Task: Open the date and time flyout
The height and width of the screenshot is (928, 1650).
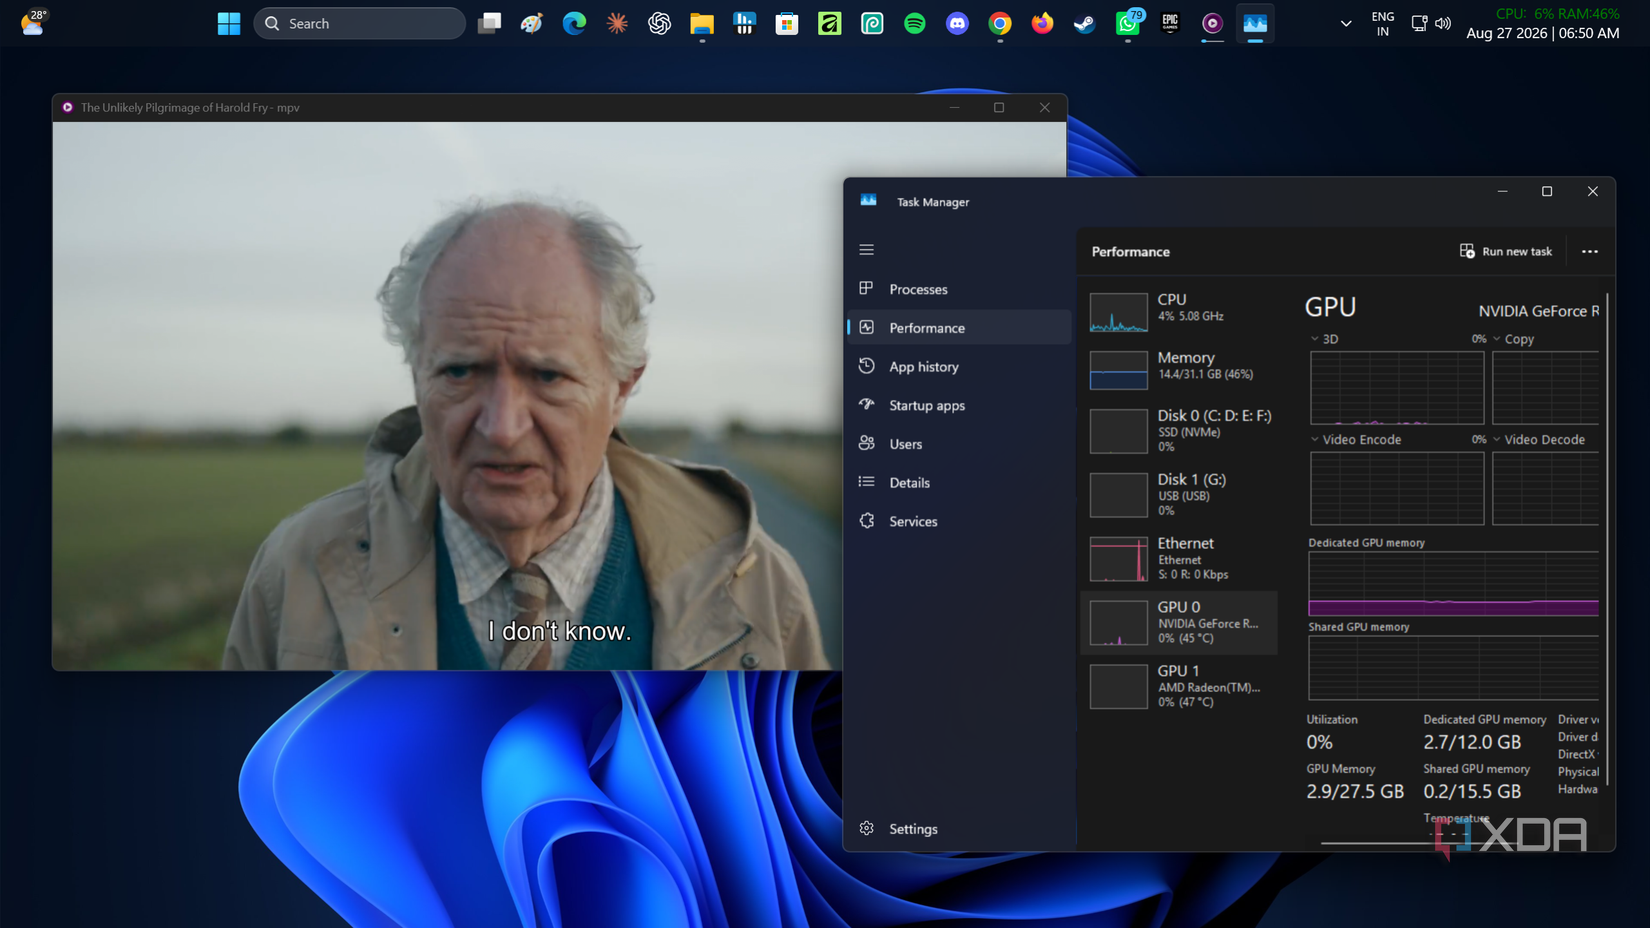Action: pyautogui.click(x=1543, y=33)
